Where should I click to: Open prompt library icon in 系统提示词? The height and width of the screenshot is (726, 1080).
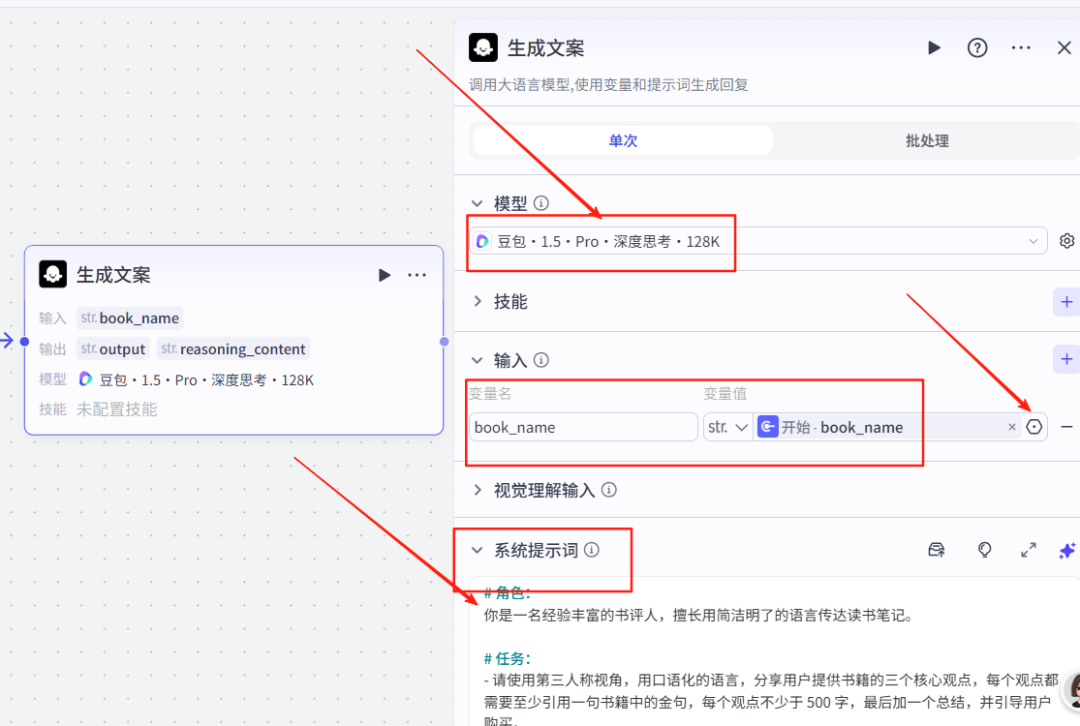point(936,550)
